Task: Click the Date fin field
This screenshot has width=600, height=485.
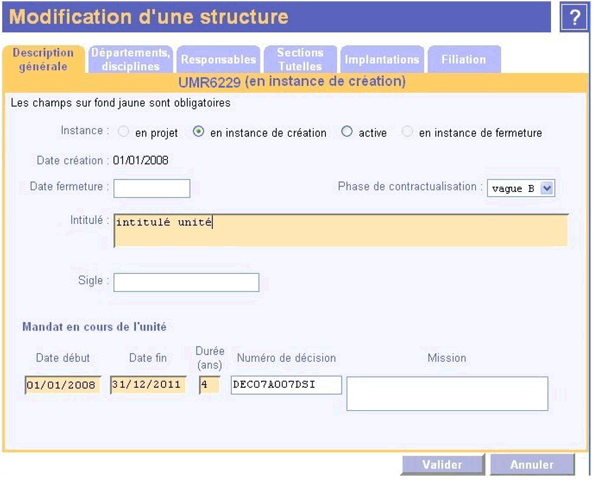Action: (x=148, y=385)
